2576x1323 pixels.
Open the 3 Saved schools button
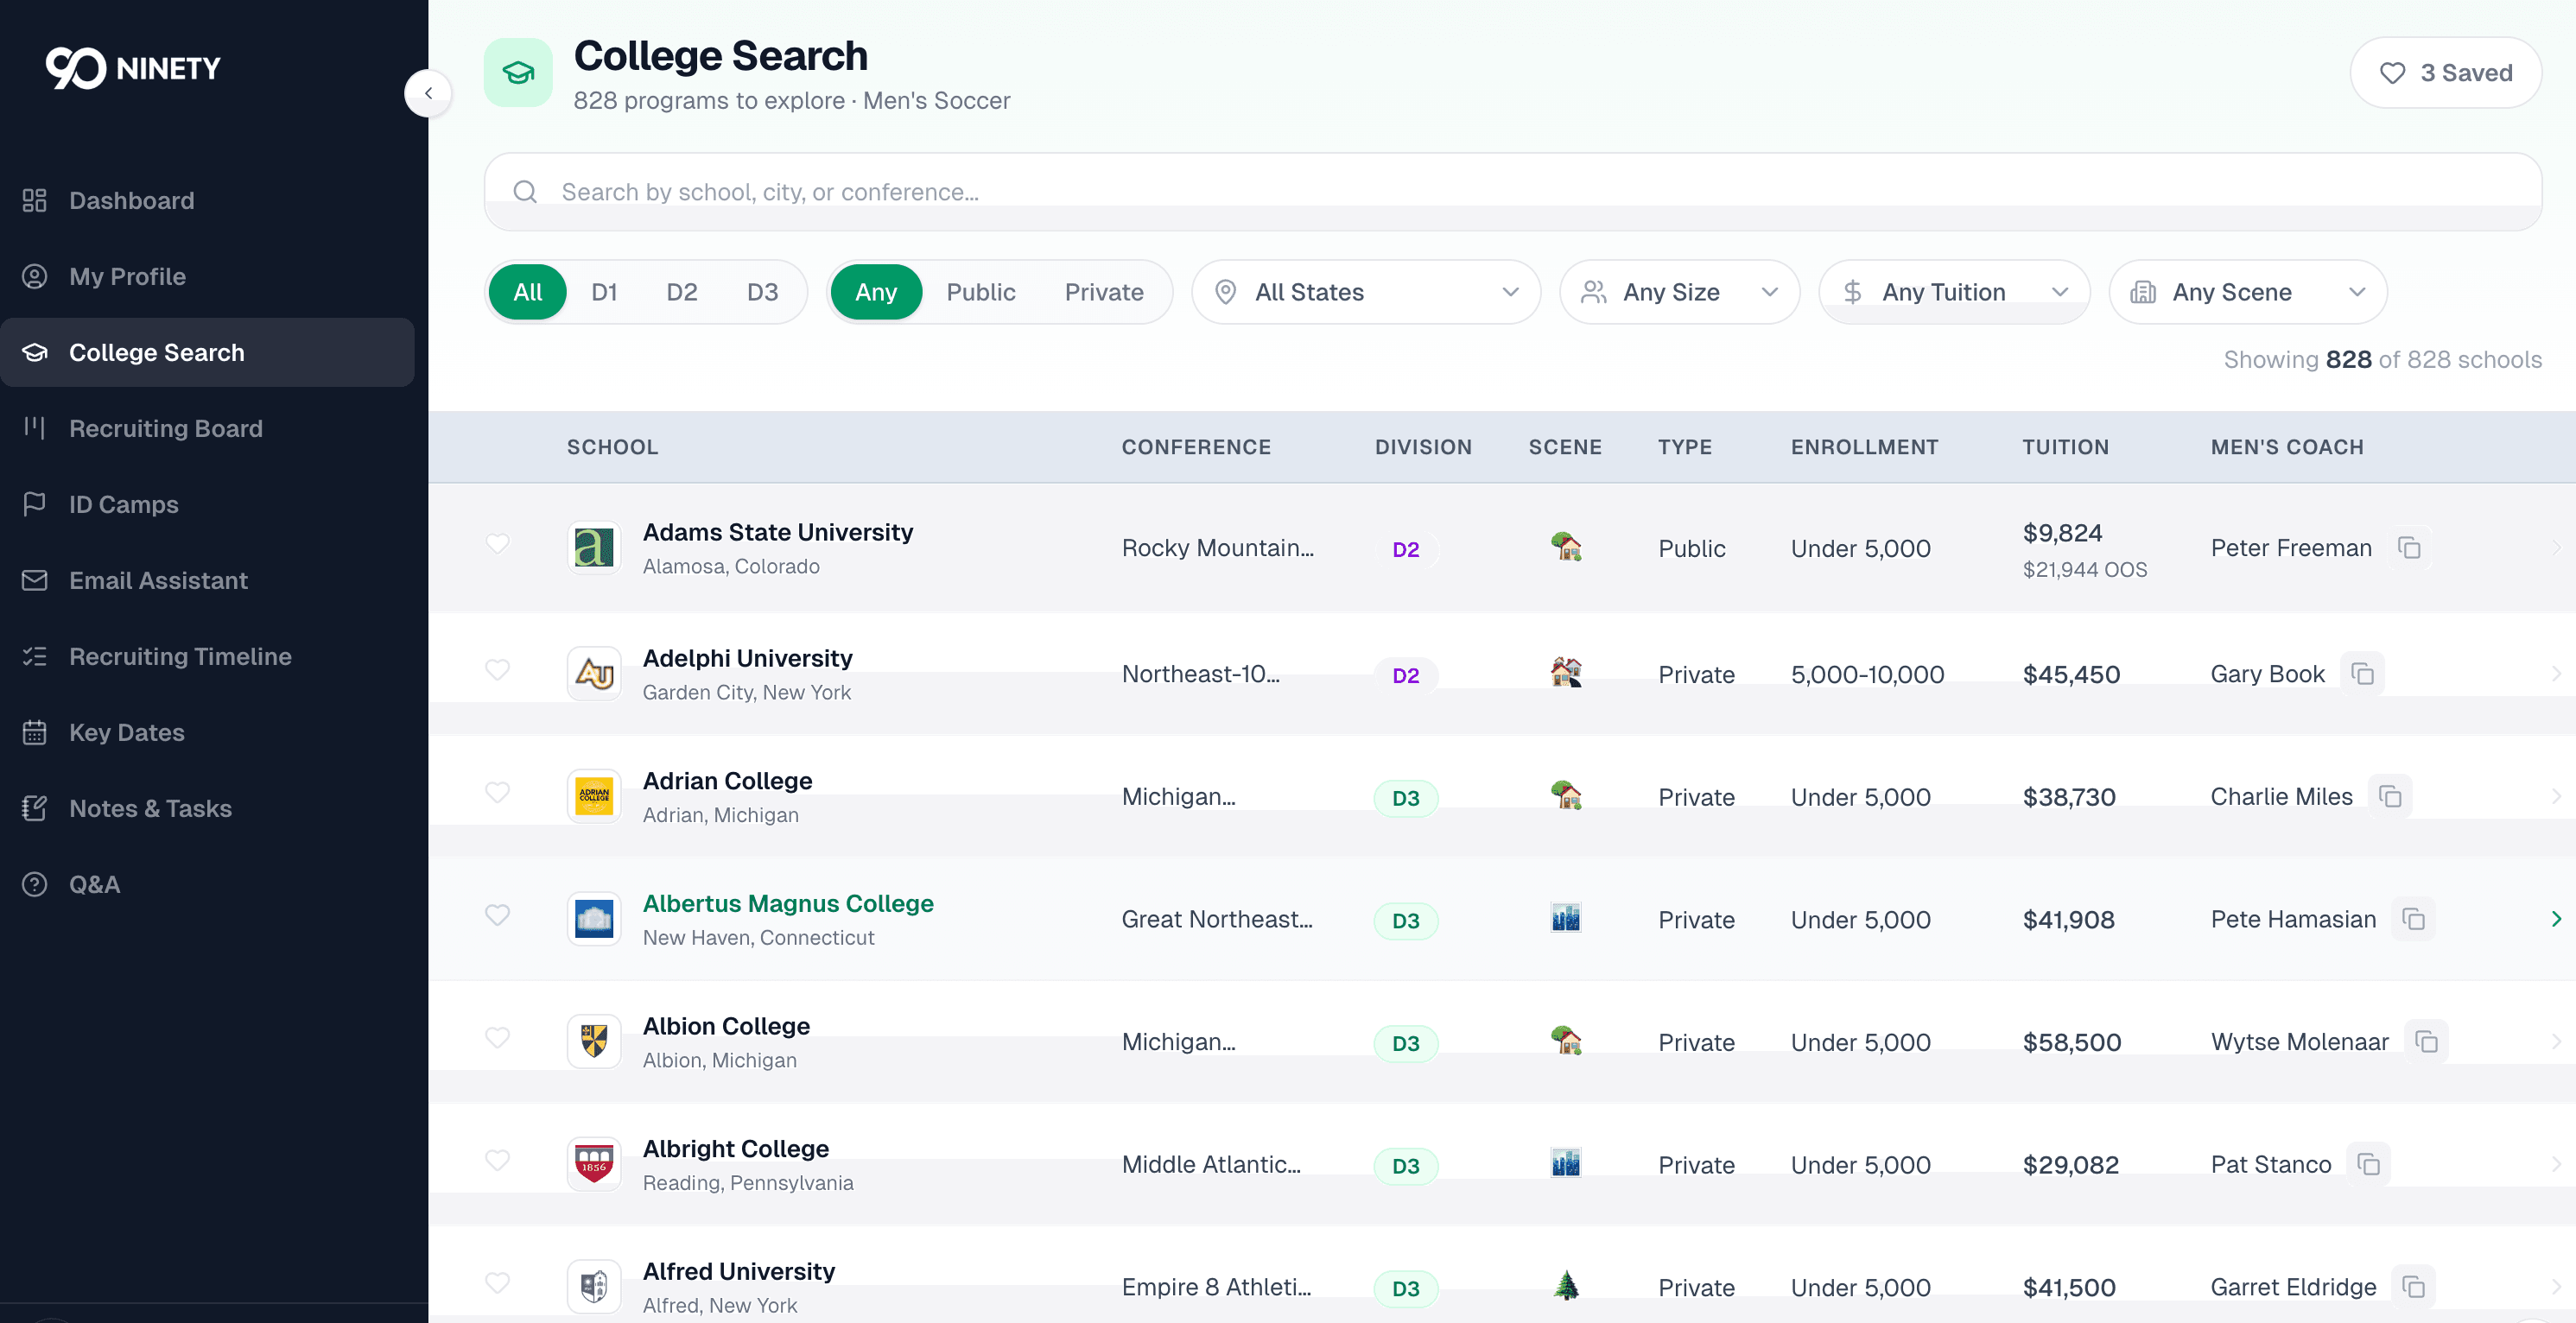[2445, 73]
